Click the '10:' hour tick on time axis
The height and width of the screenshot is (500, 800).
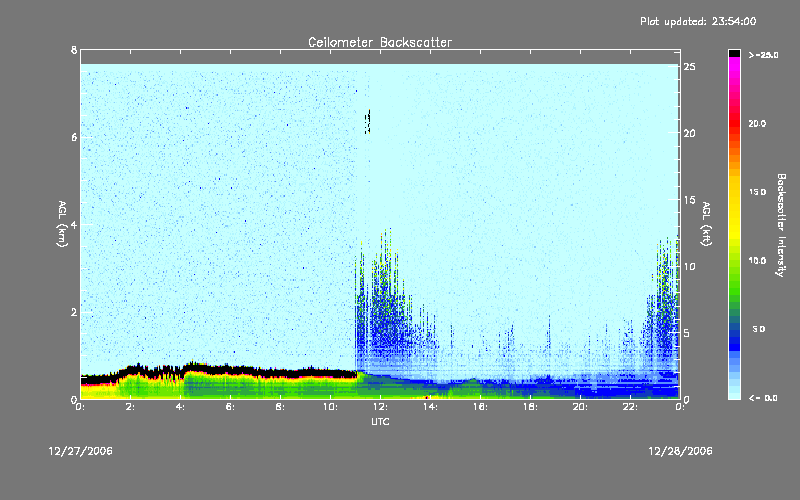coord(330,407)
